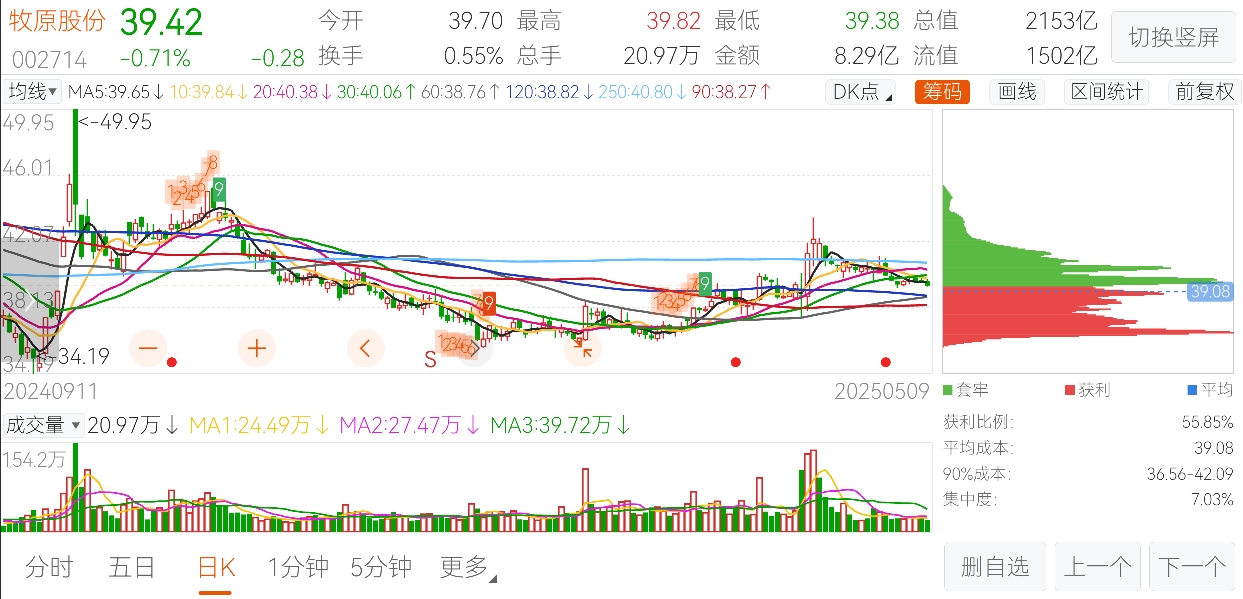Click the MA1:24.49万 volume label

point(260,425)
